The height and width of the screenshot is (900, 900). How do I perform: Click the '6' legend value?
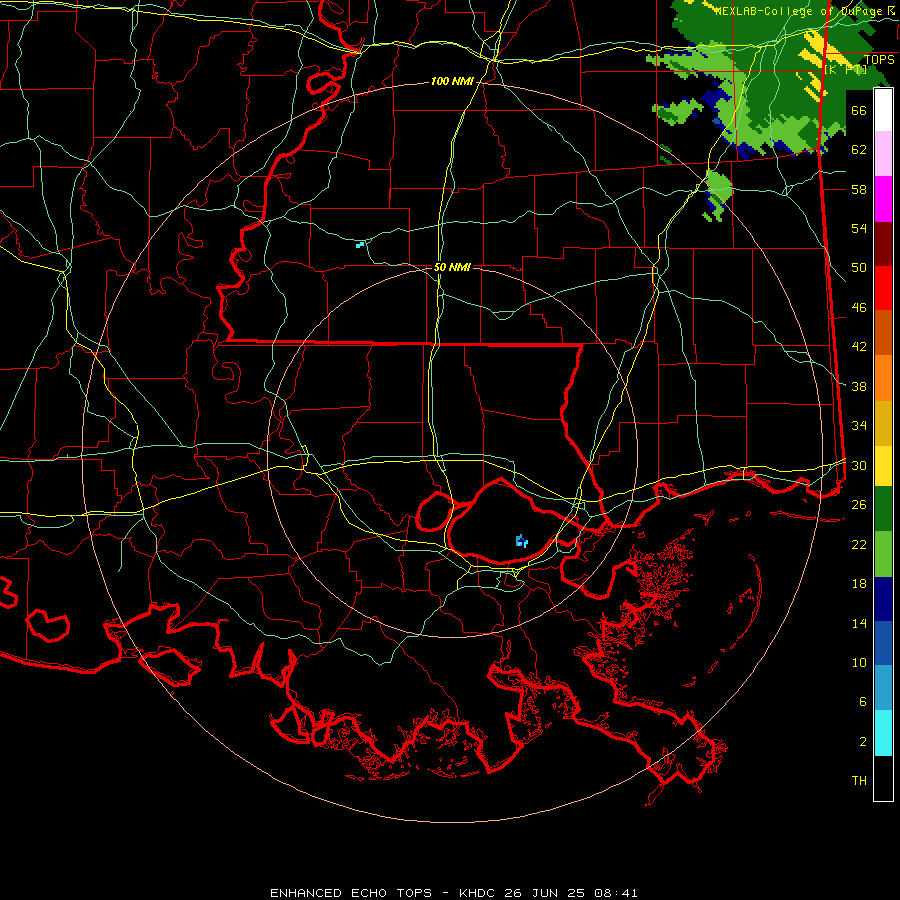(863, 702)
